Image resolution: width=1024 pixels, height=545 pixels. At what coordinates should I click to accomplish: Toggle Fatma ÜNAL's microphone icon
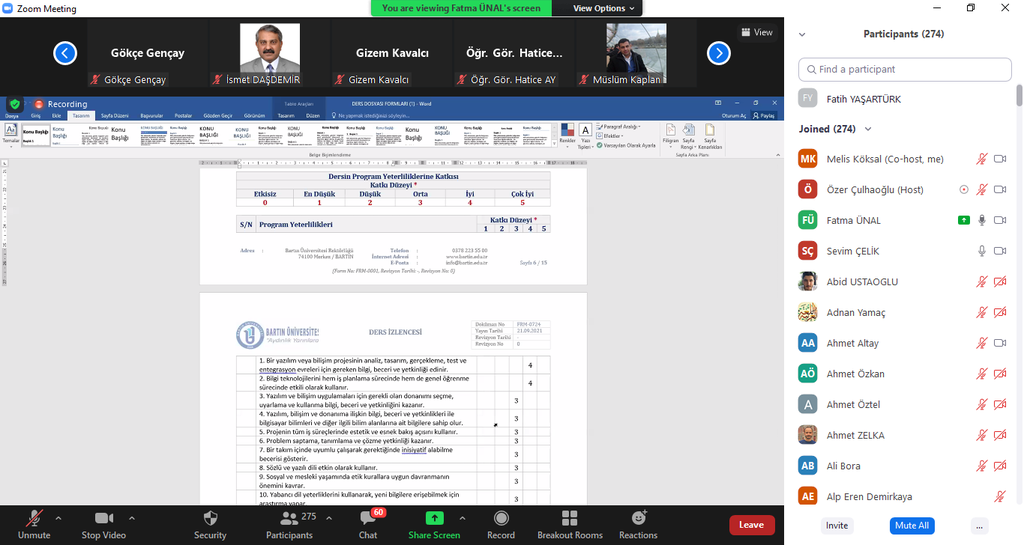coord(982,220)
